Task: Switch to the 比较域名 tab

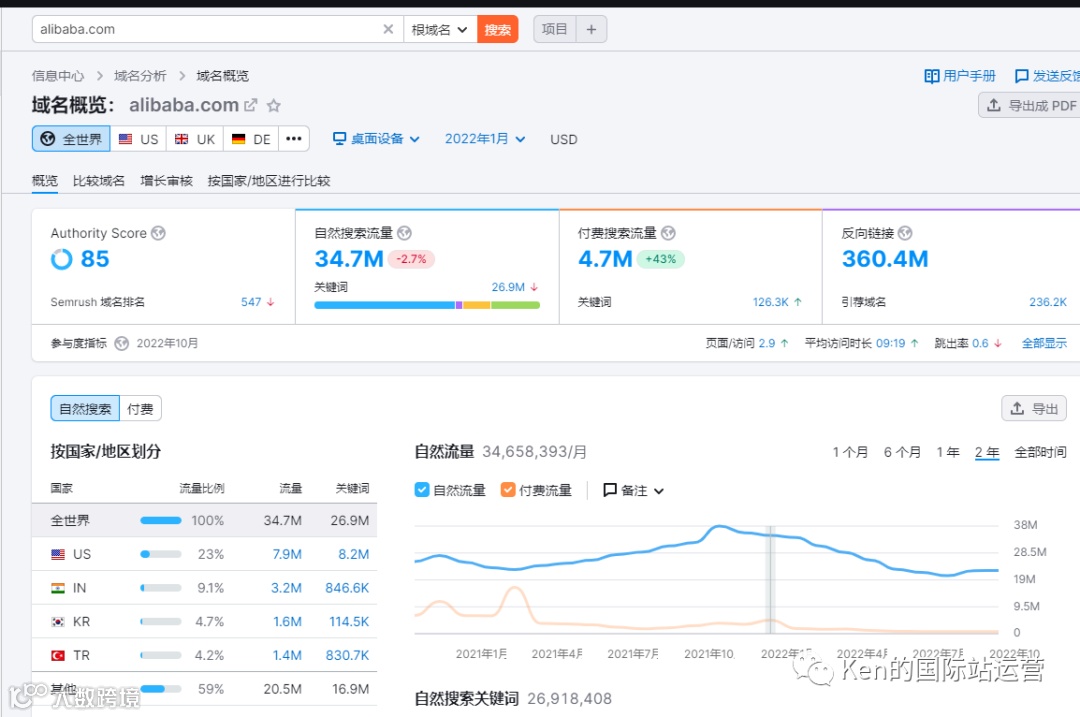Action: click(x=98, y=180)
